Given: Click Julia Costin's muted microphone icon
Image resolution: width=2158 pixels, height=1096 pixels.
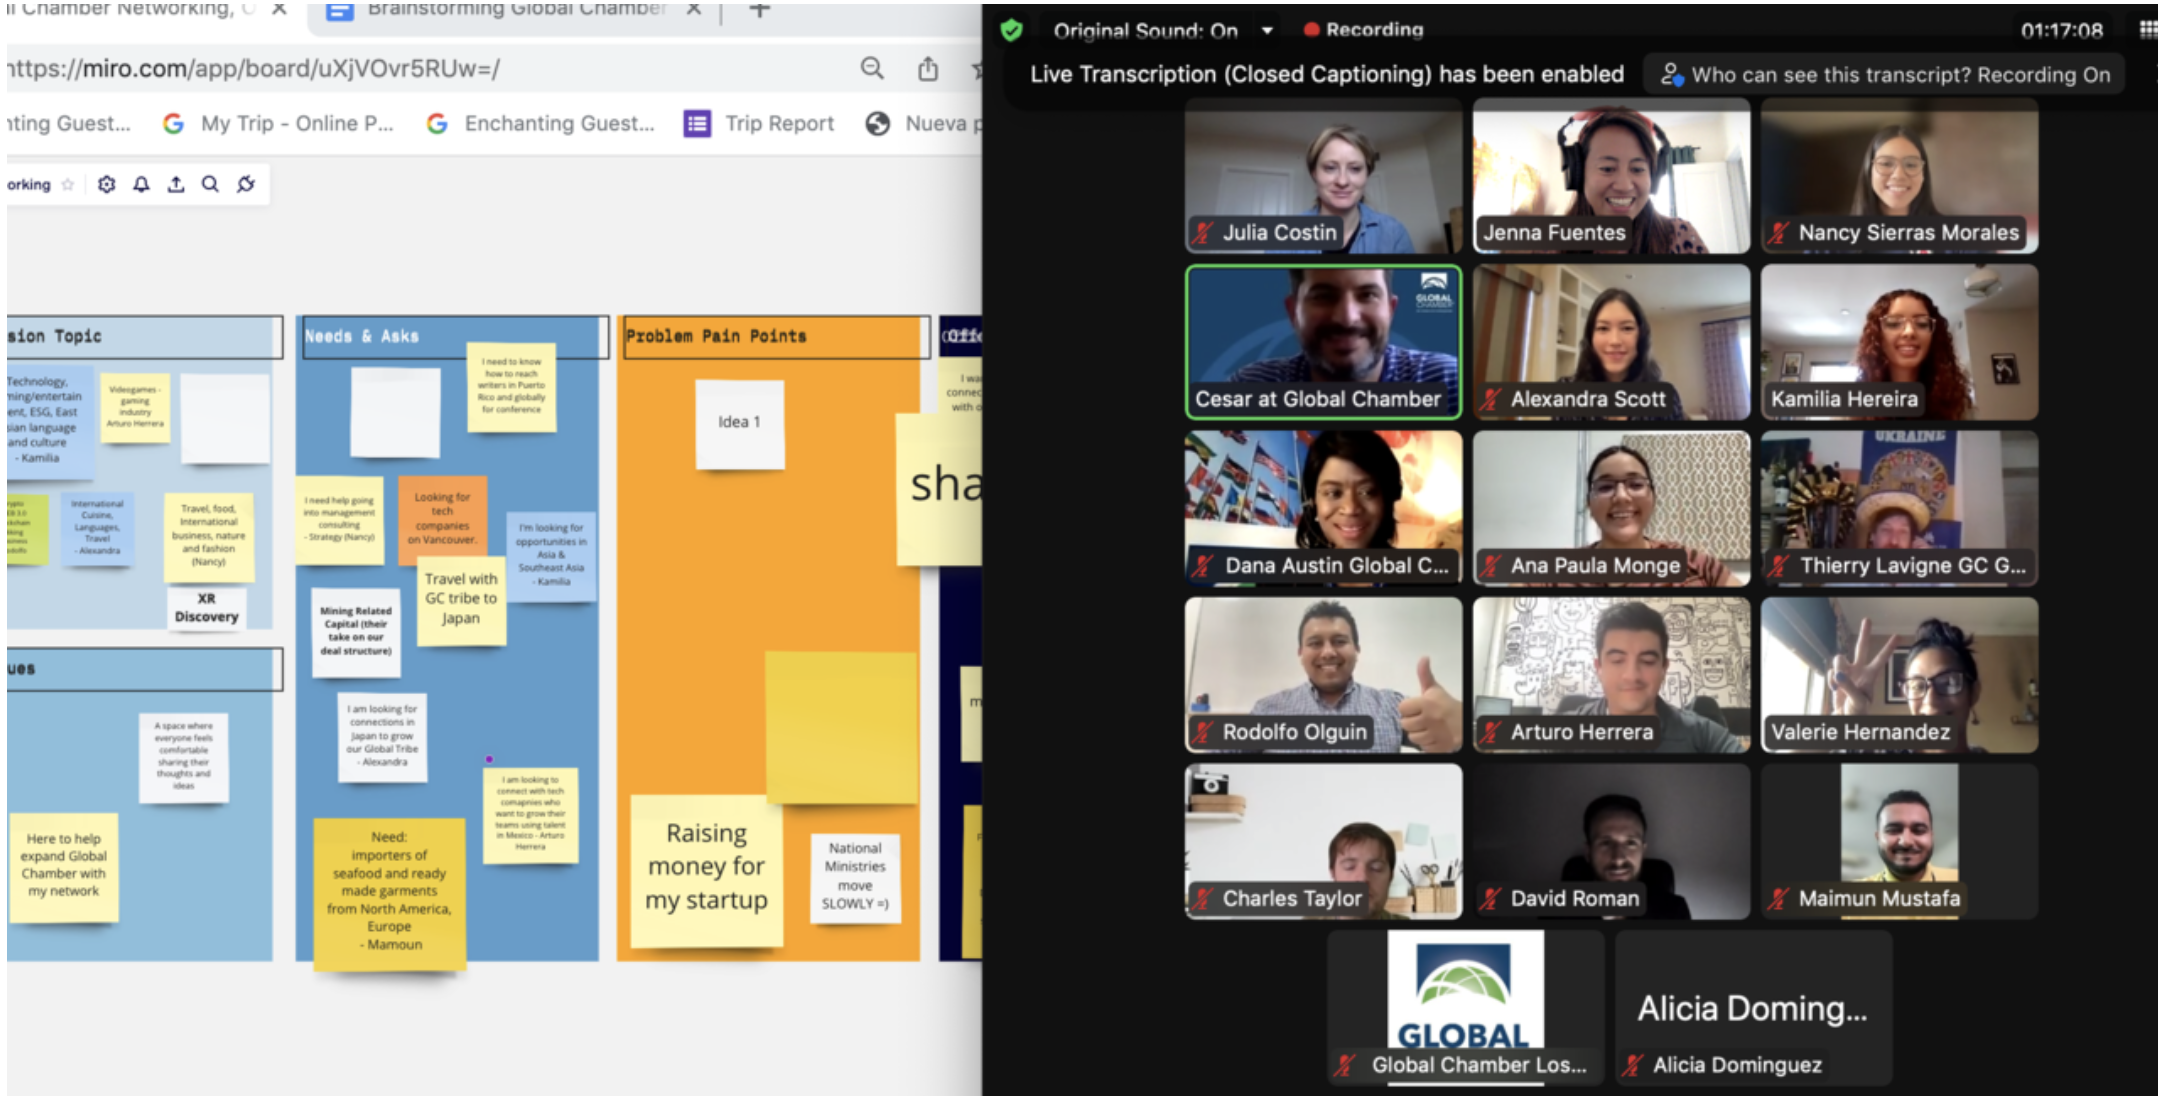Looking at the screenshot, I should click(1202, 233).
